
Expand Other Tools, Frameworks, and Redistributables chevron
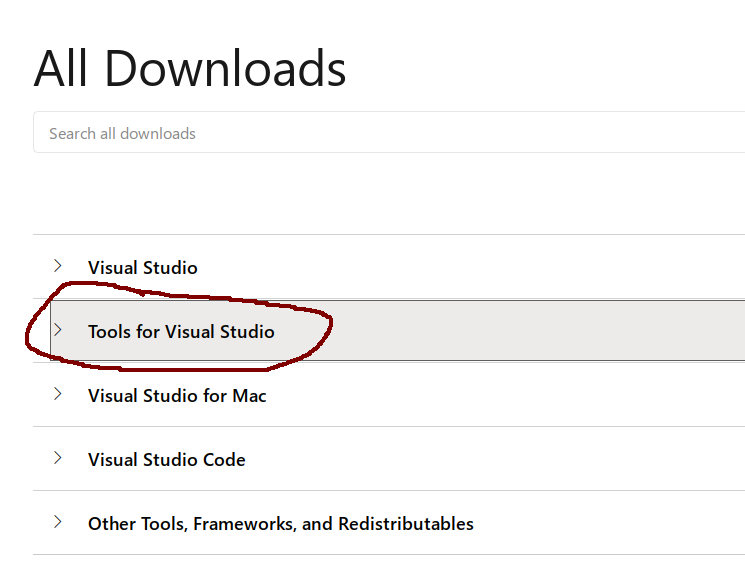(x=58, y=522)
